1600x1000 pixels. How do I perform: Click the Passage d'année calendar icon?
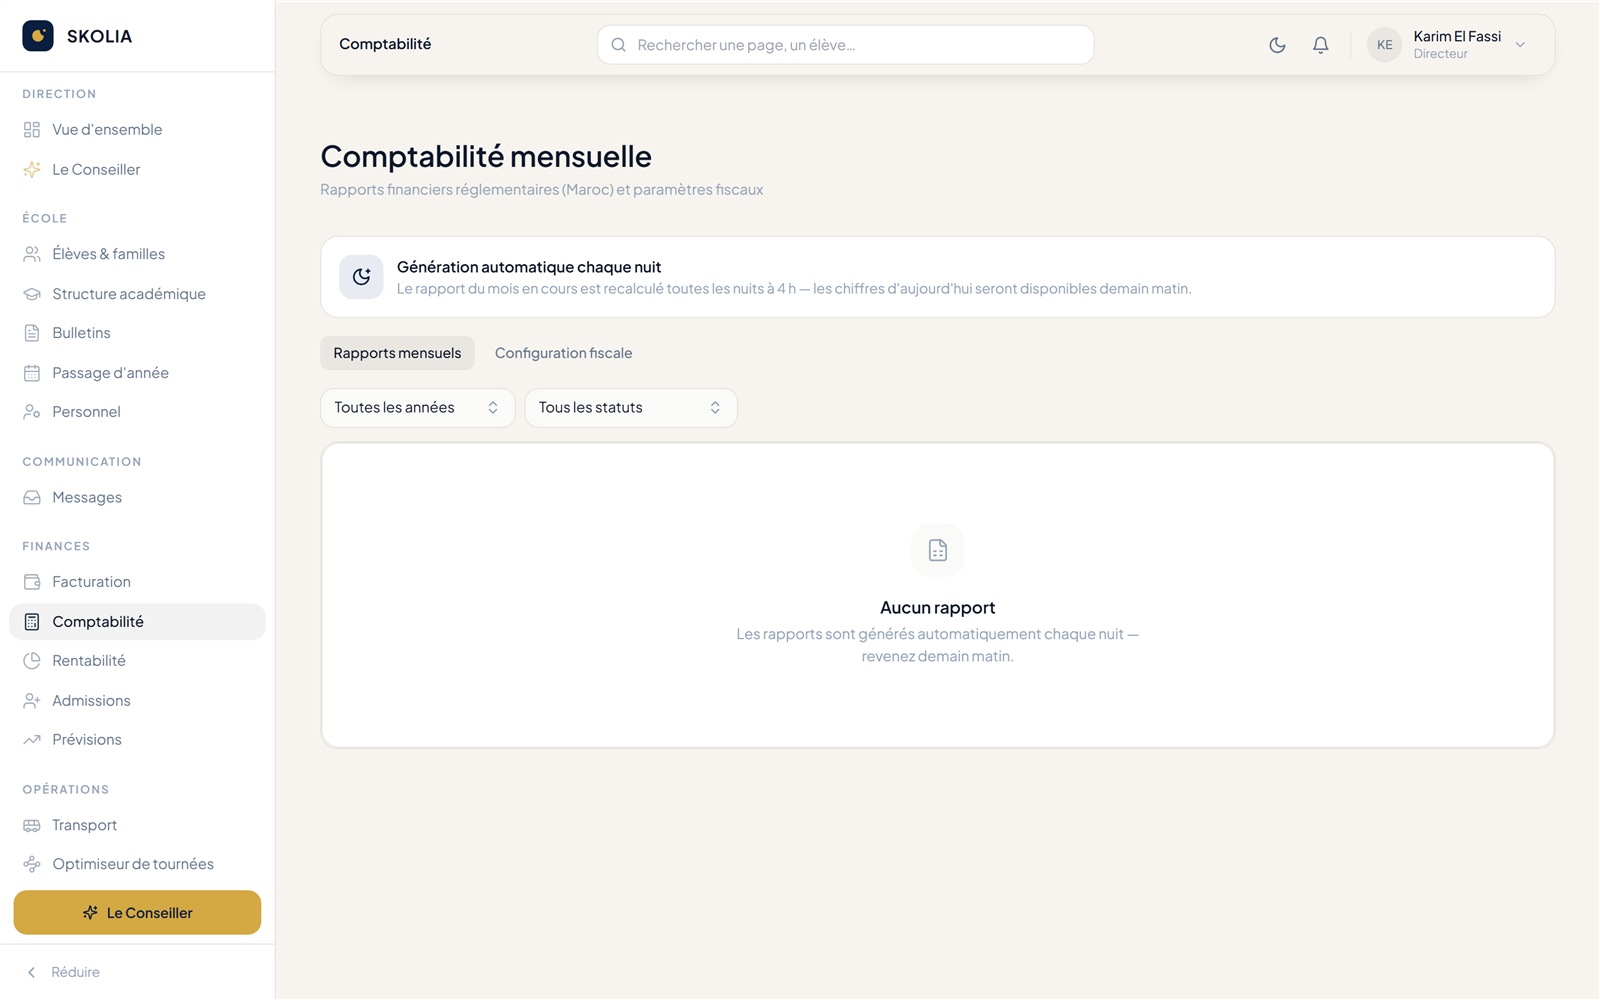coord(32,373)
